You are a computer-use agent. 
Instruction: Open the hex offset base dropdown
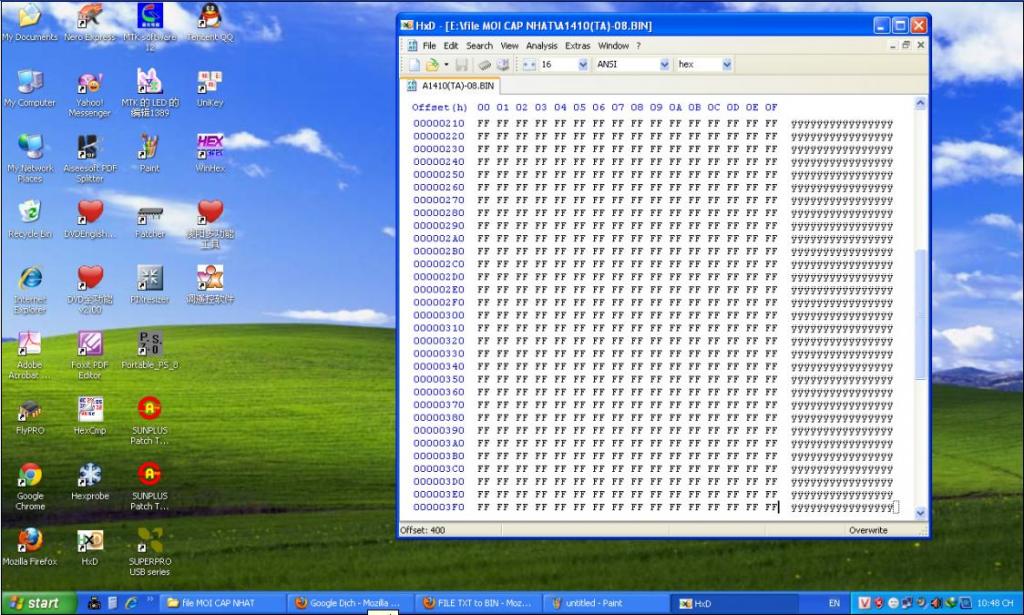pyautogui.click(x=727, y=65)
